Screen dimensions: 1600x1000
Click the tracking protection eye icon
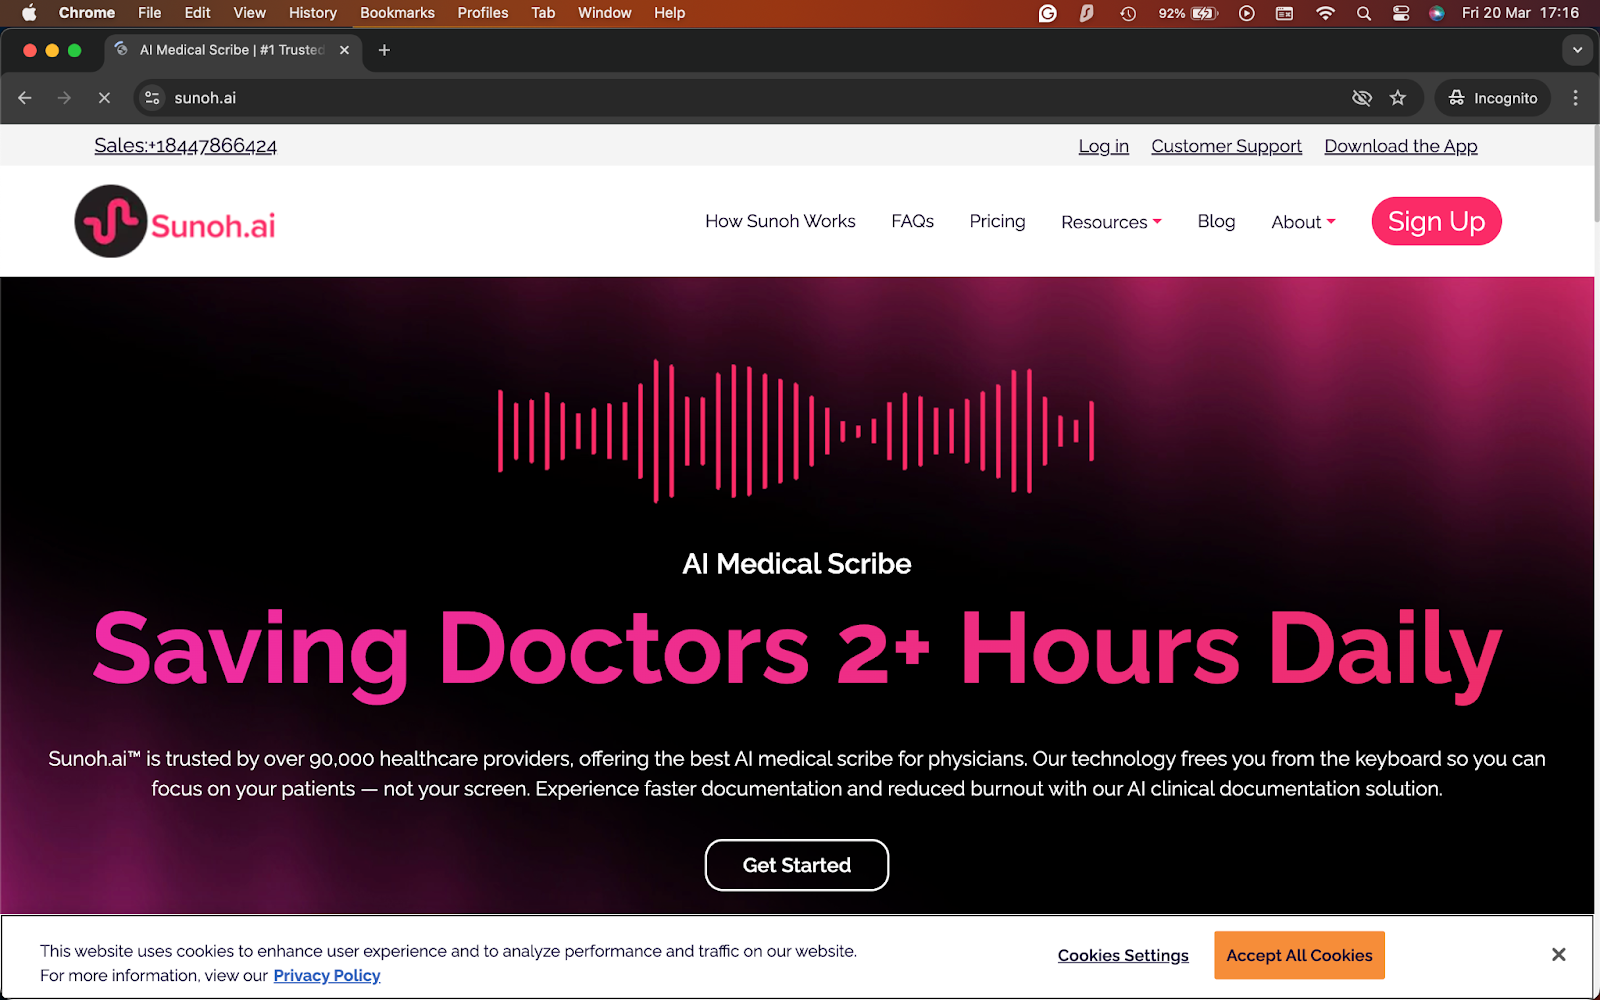pos(1361,98)
